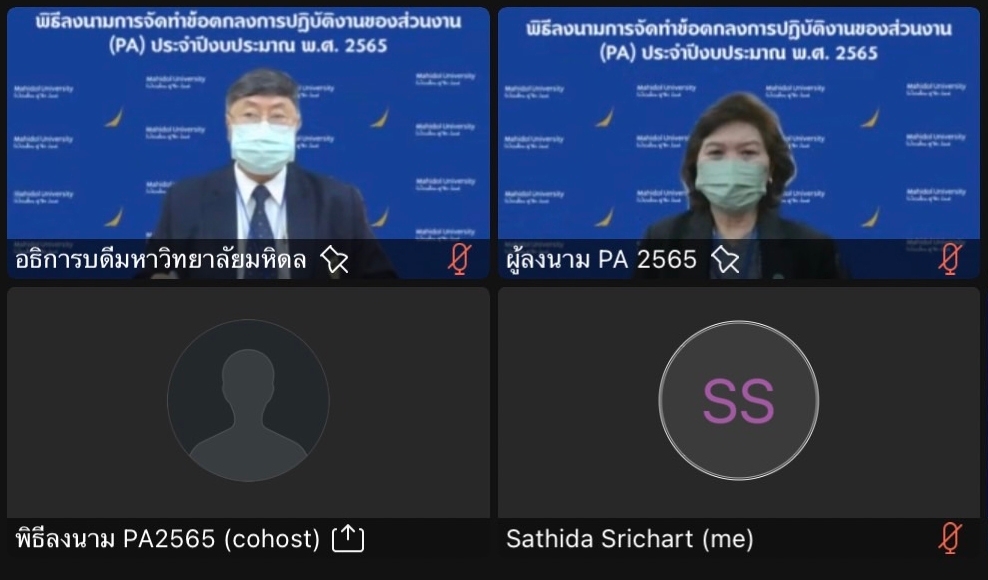The image size is (988, 580).
Task: Click the woman's green face mask in the video
Action: point(732,184)
